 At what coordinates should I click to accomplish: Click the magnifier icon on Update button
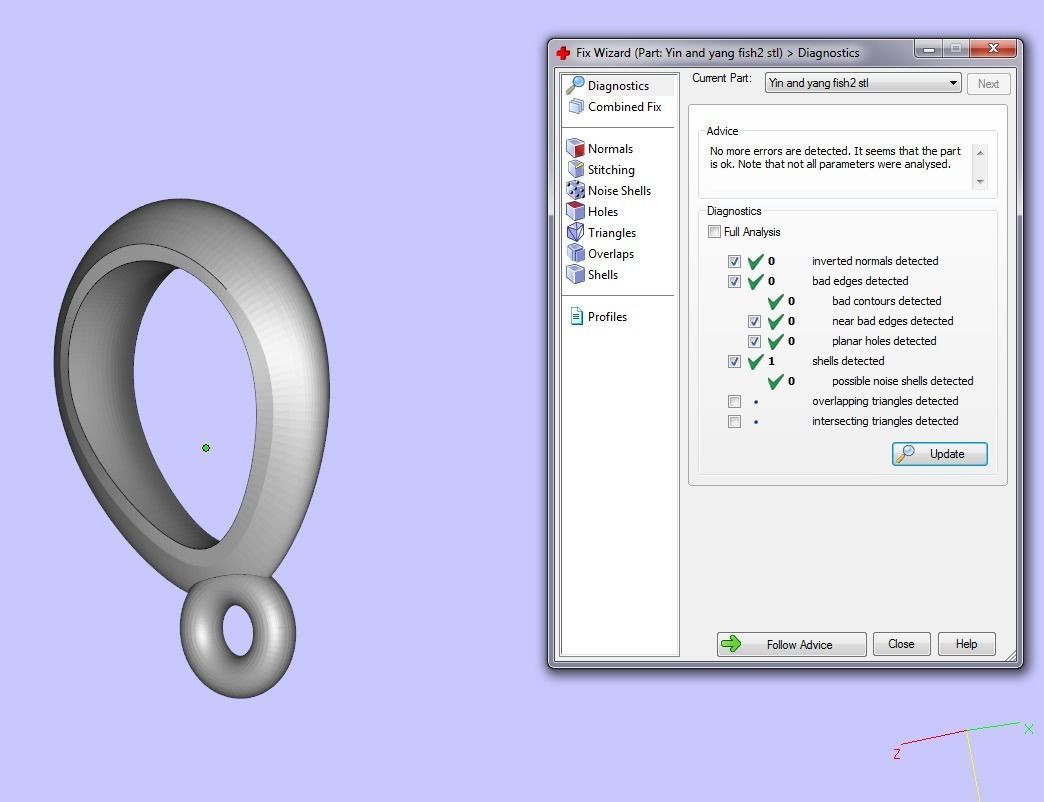click(x=905, y=453)
